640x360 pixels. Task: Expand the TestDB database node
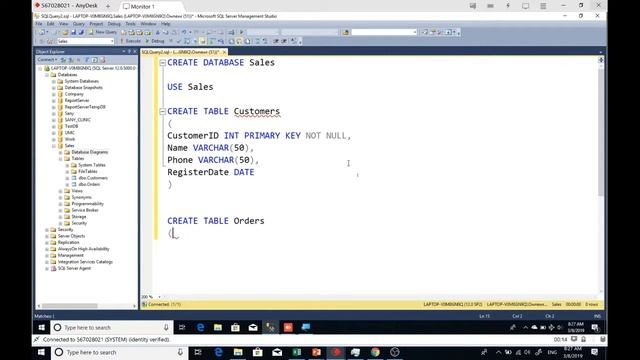coord(53,126)
